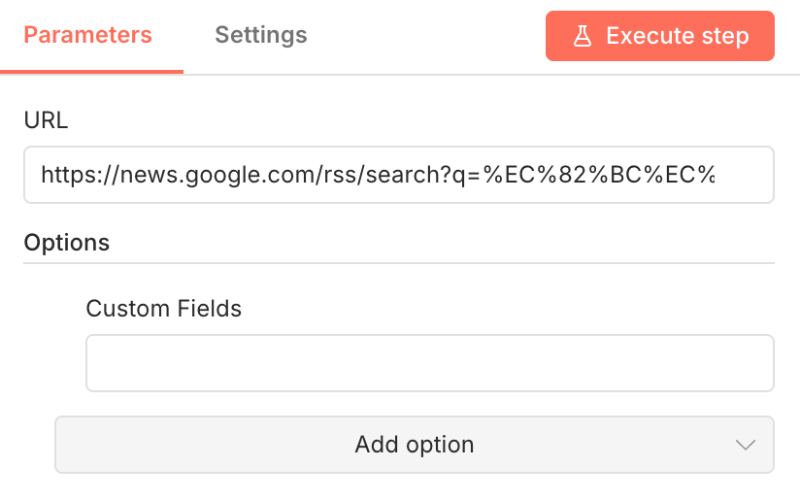Viewport: 800px width, 499px height.
Task: Click the URL field label
Action: tap(45, 121)
